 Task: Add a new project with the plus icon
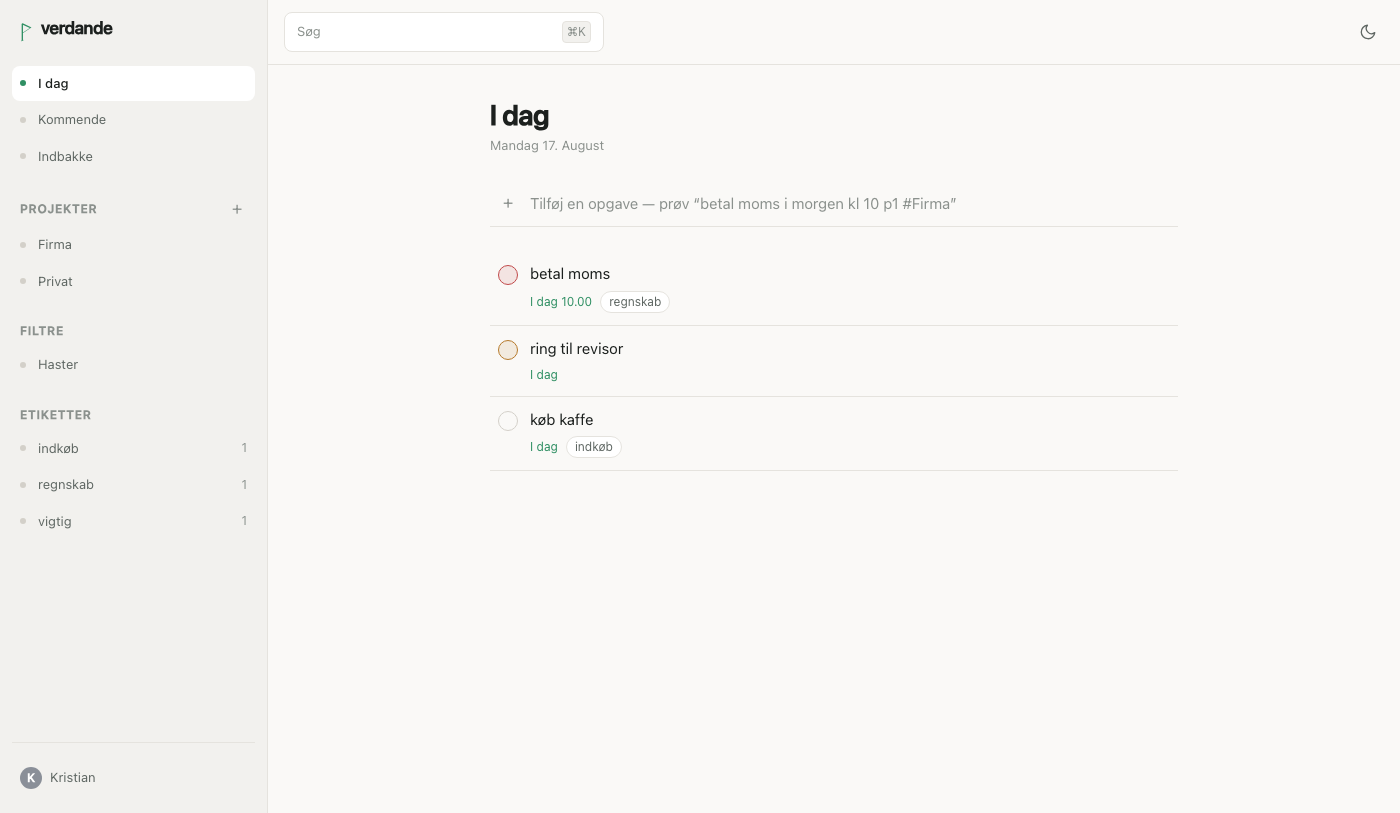coord(237,209)
